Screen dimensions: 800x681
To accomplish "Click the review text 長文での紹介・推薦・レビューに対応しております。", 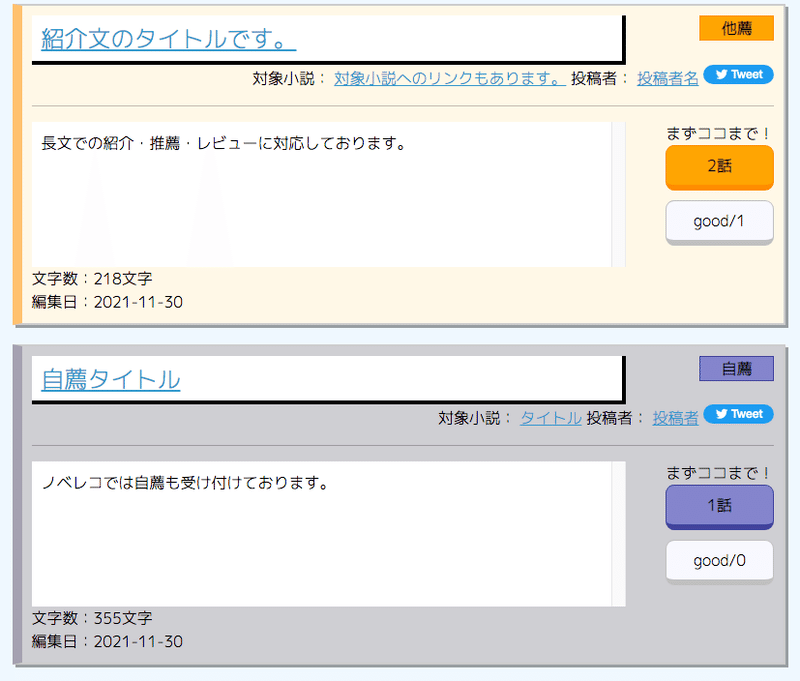I will 223,143.
